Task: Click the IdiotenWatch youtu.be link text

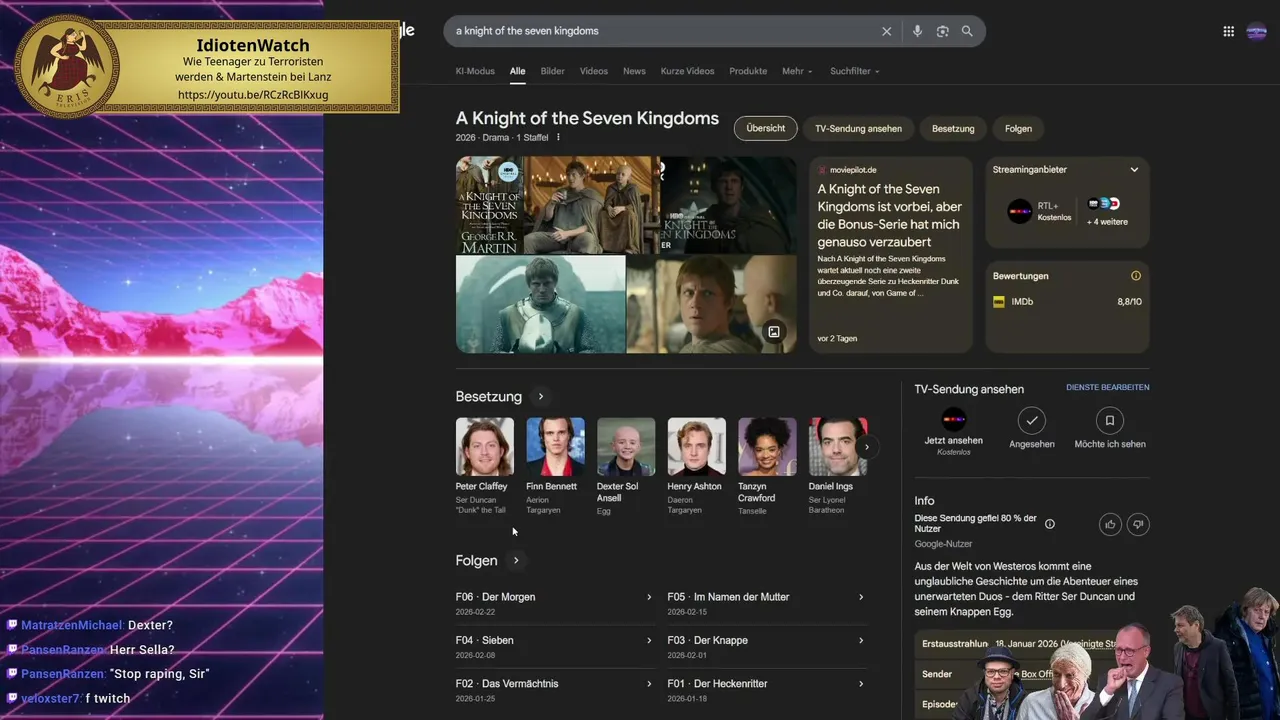Action: (253, 95)
